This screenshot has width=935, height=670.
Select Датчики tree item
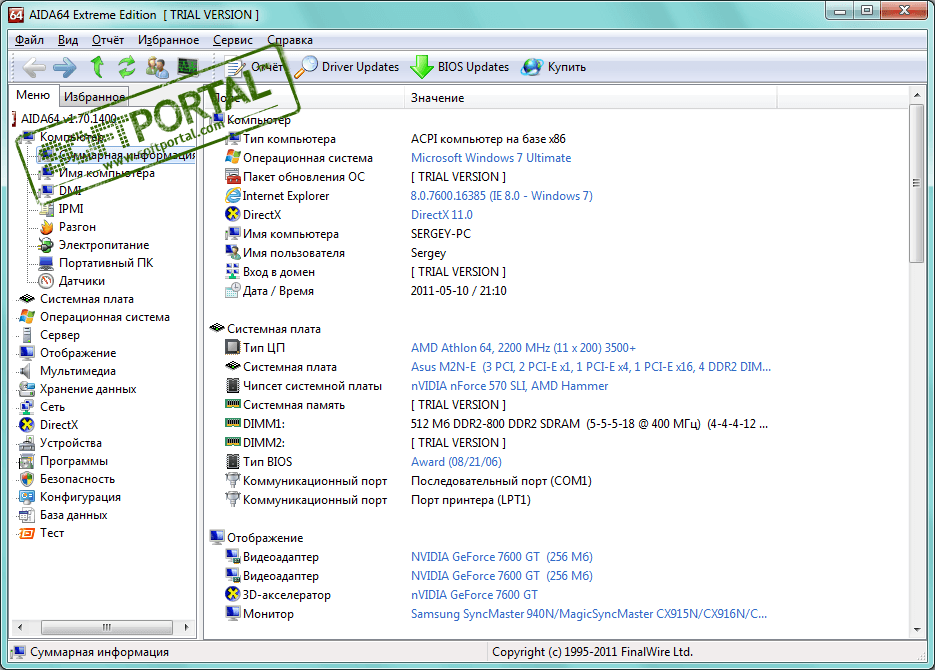point(82,281)
